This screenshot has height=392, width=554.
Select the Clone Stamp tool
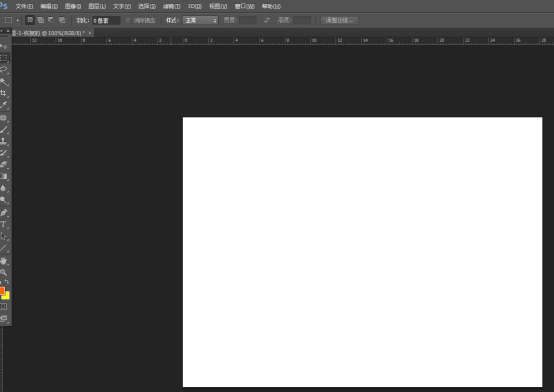click(x=4, y=141)
